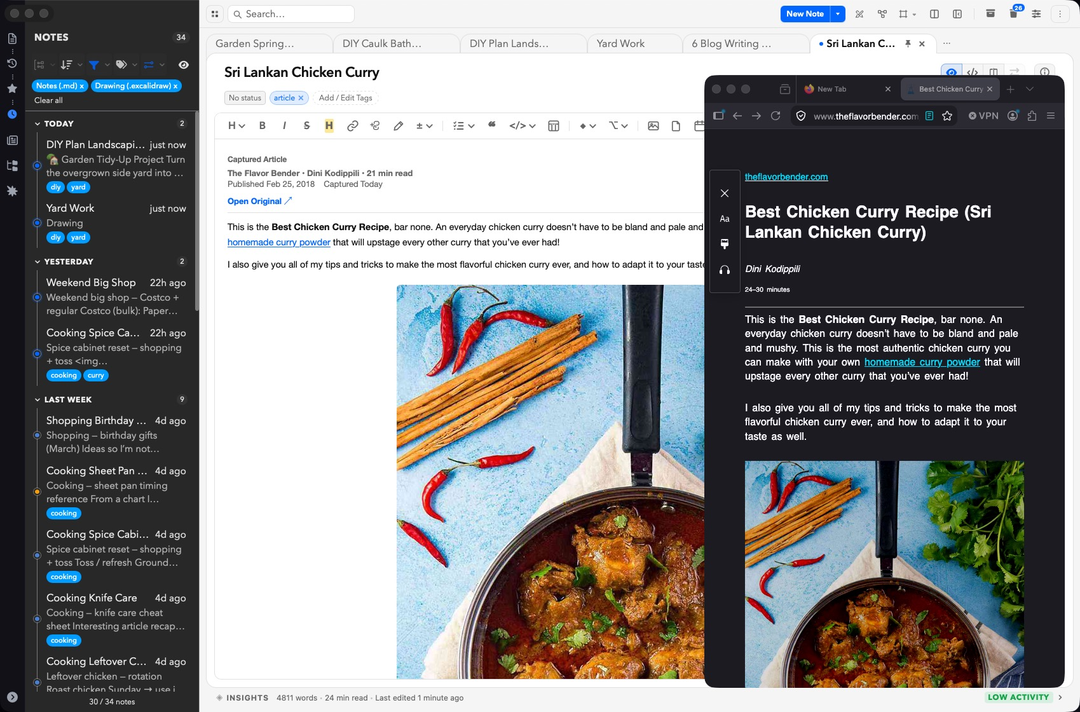This screenshot has width=1080, height=712.
Task: Open the history icon in left rail
Action: (x=12, y=63)
